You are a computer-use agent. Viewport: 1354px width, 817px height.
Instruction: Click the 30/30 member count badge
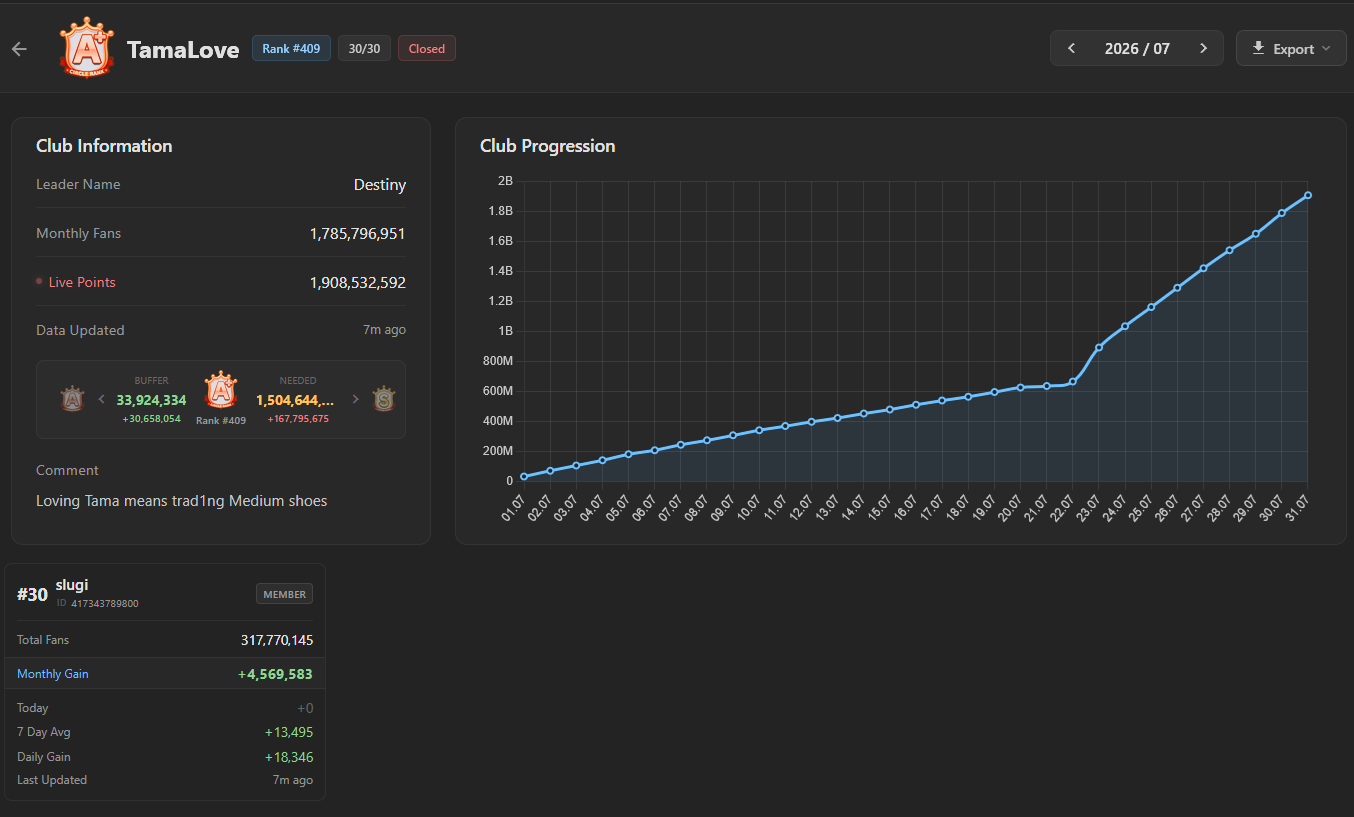point(364,48)
